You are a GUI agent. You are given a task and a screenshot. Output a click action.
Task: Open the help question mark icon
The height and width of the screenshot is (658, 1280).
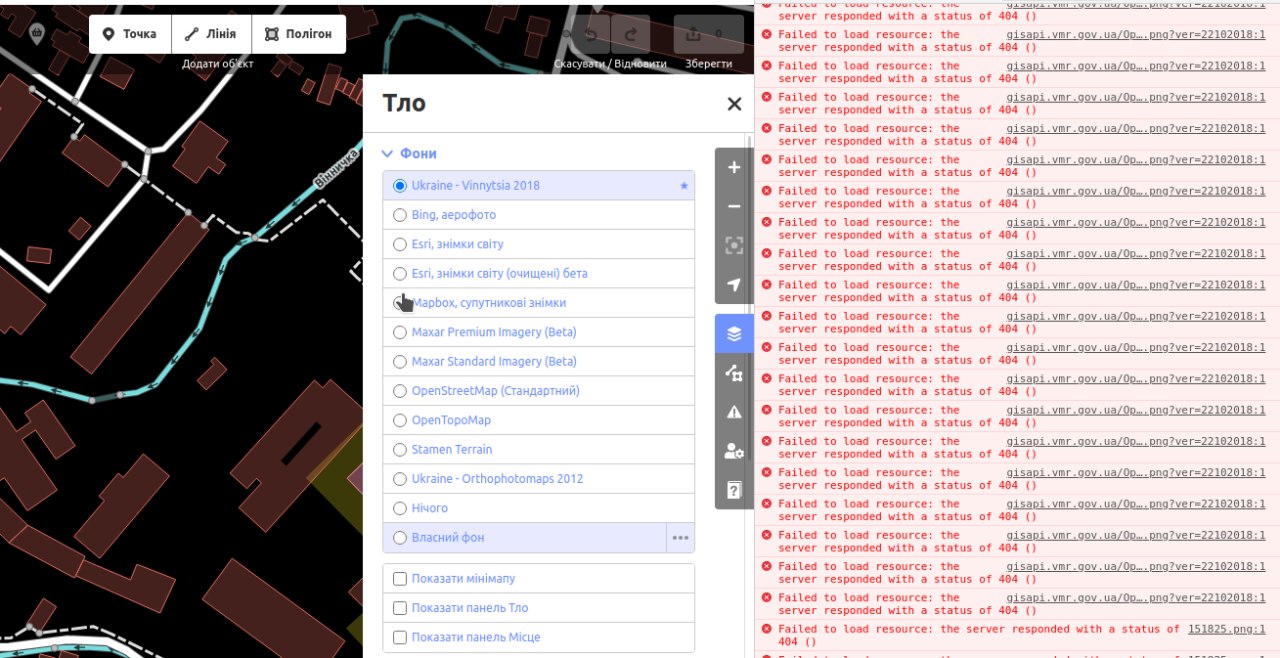point(734,490)
